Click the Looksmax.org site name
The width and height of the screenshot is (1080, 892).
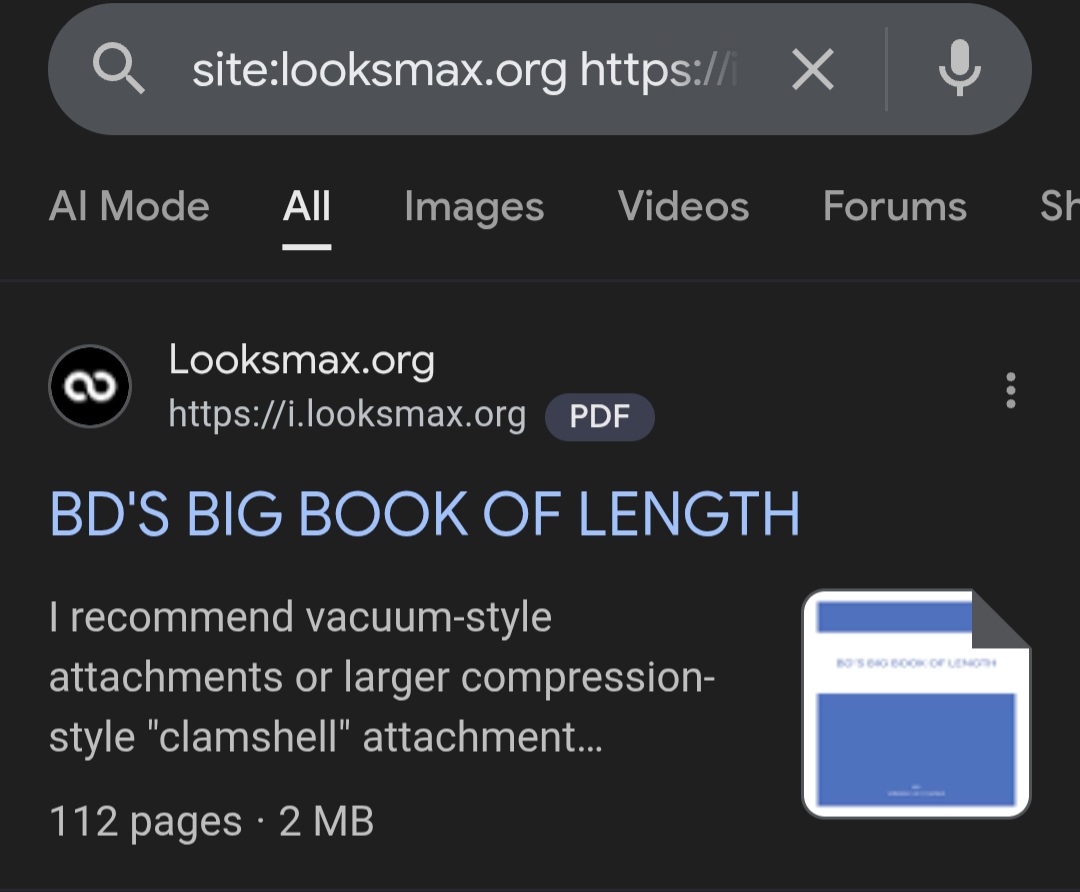[x=301, y=360]
